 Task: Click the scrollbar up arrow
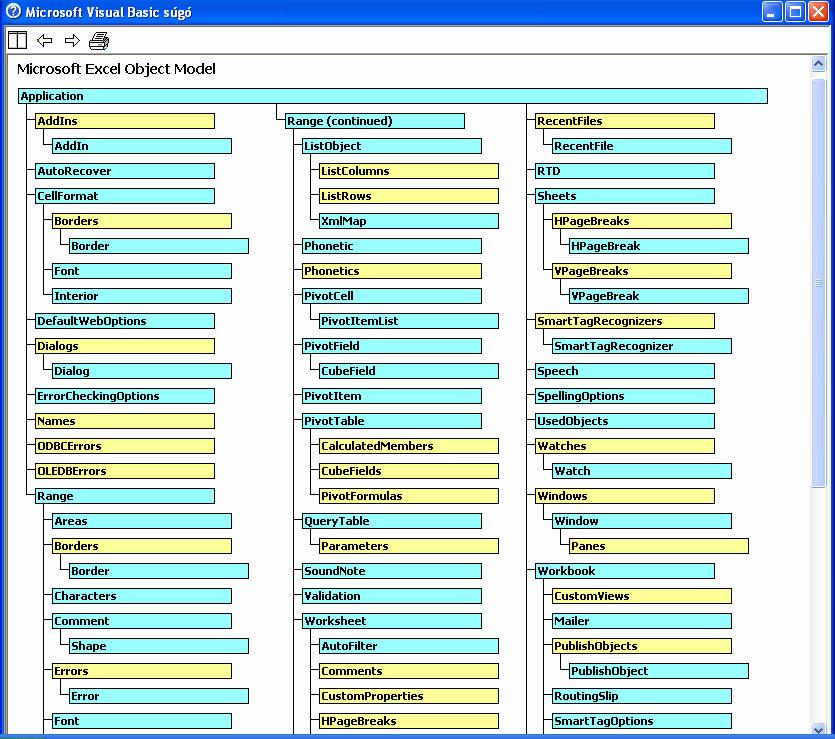[818, 64]
